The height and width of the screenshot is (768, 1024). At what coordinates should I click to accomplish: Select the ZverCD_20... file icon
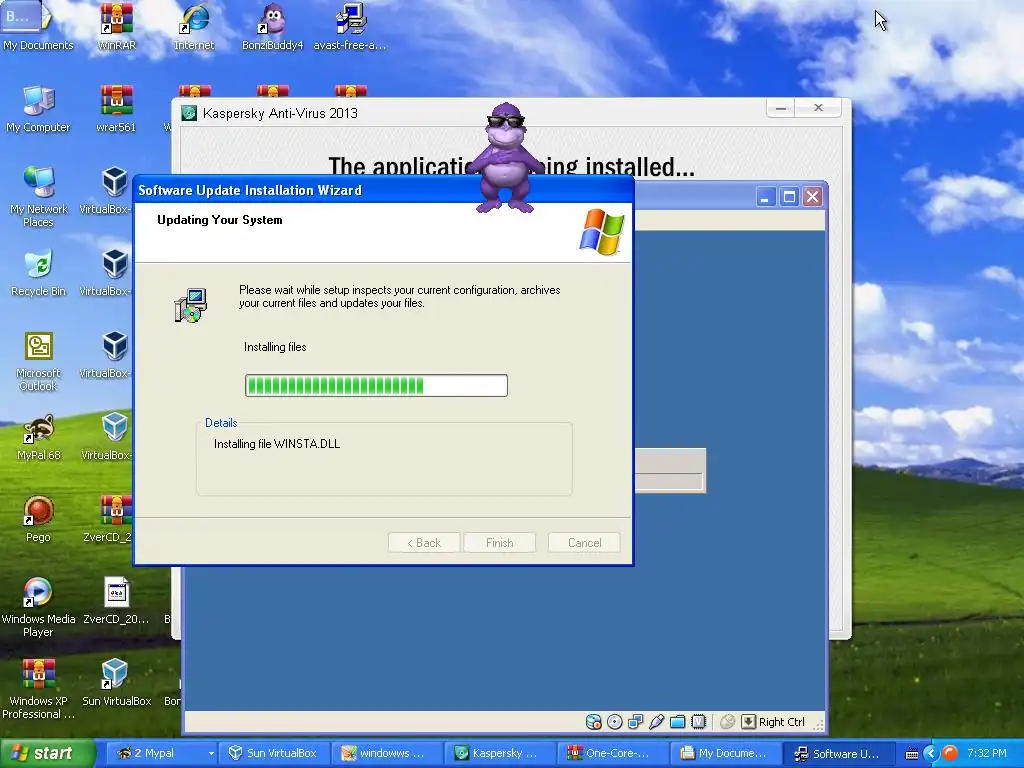pyautogui.click(x=116, y=601)
